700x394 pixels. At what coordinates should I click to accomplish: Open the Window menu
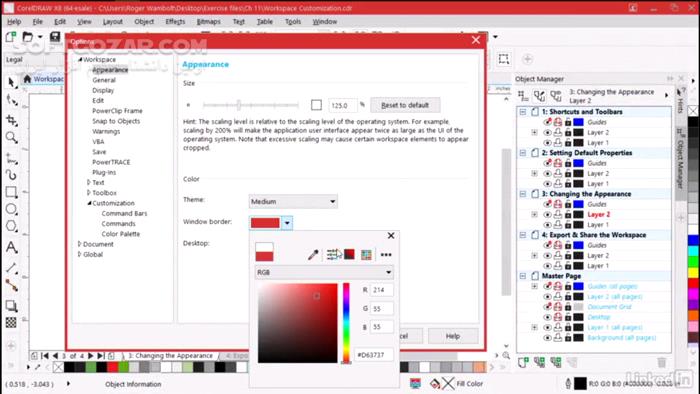[x=325, y=21]
